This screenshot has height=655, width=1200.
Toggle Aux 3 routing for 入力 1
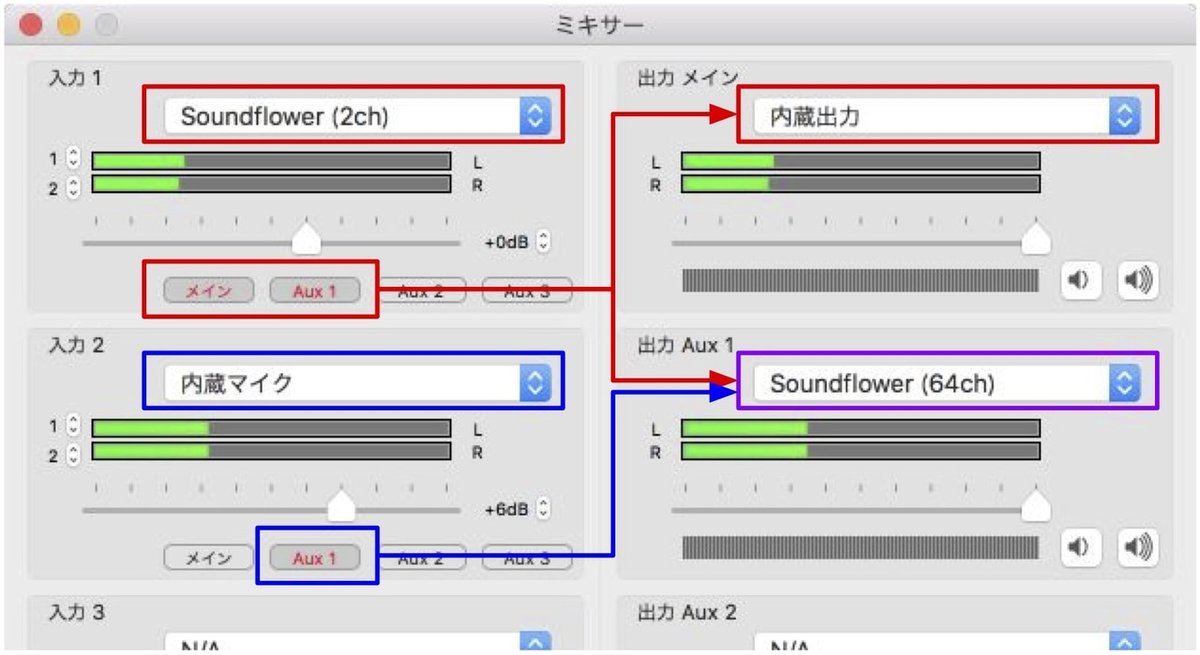click(527, 291)
